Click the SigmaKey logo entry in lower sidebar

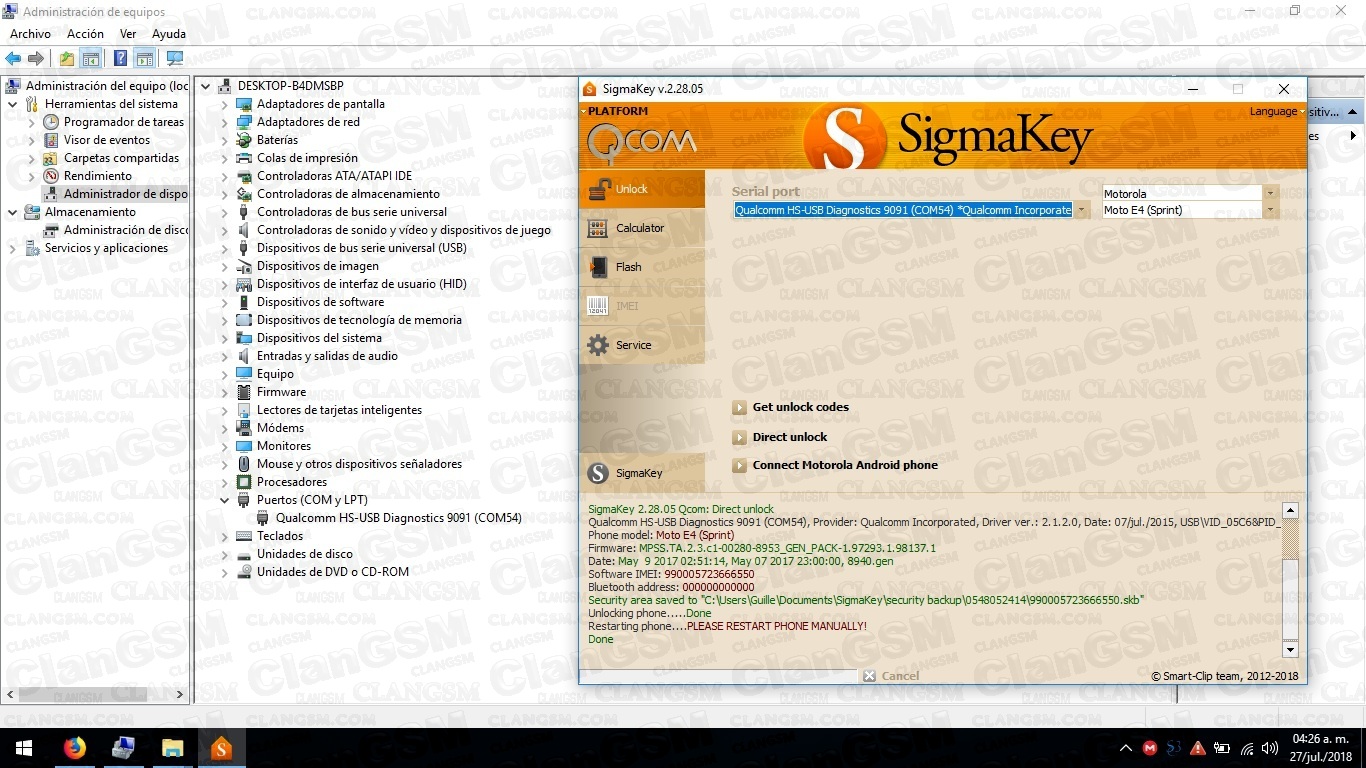click(642, 473)
